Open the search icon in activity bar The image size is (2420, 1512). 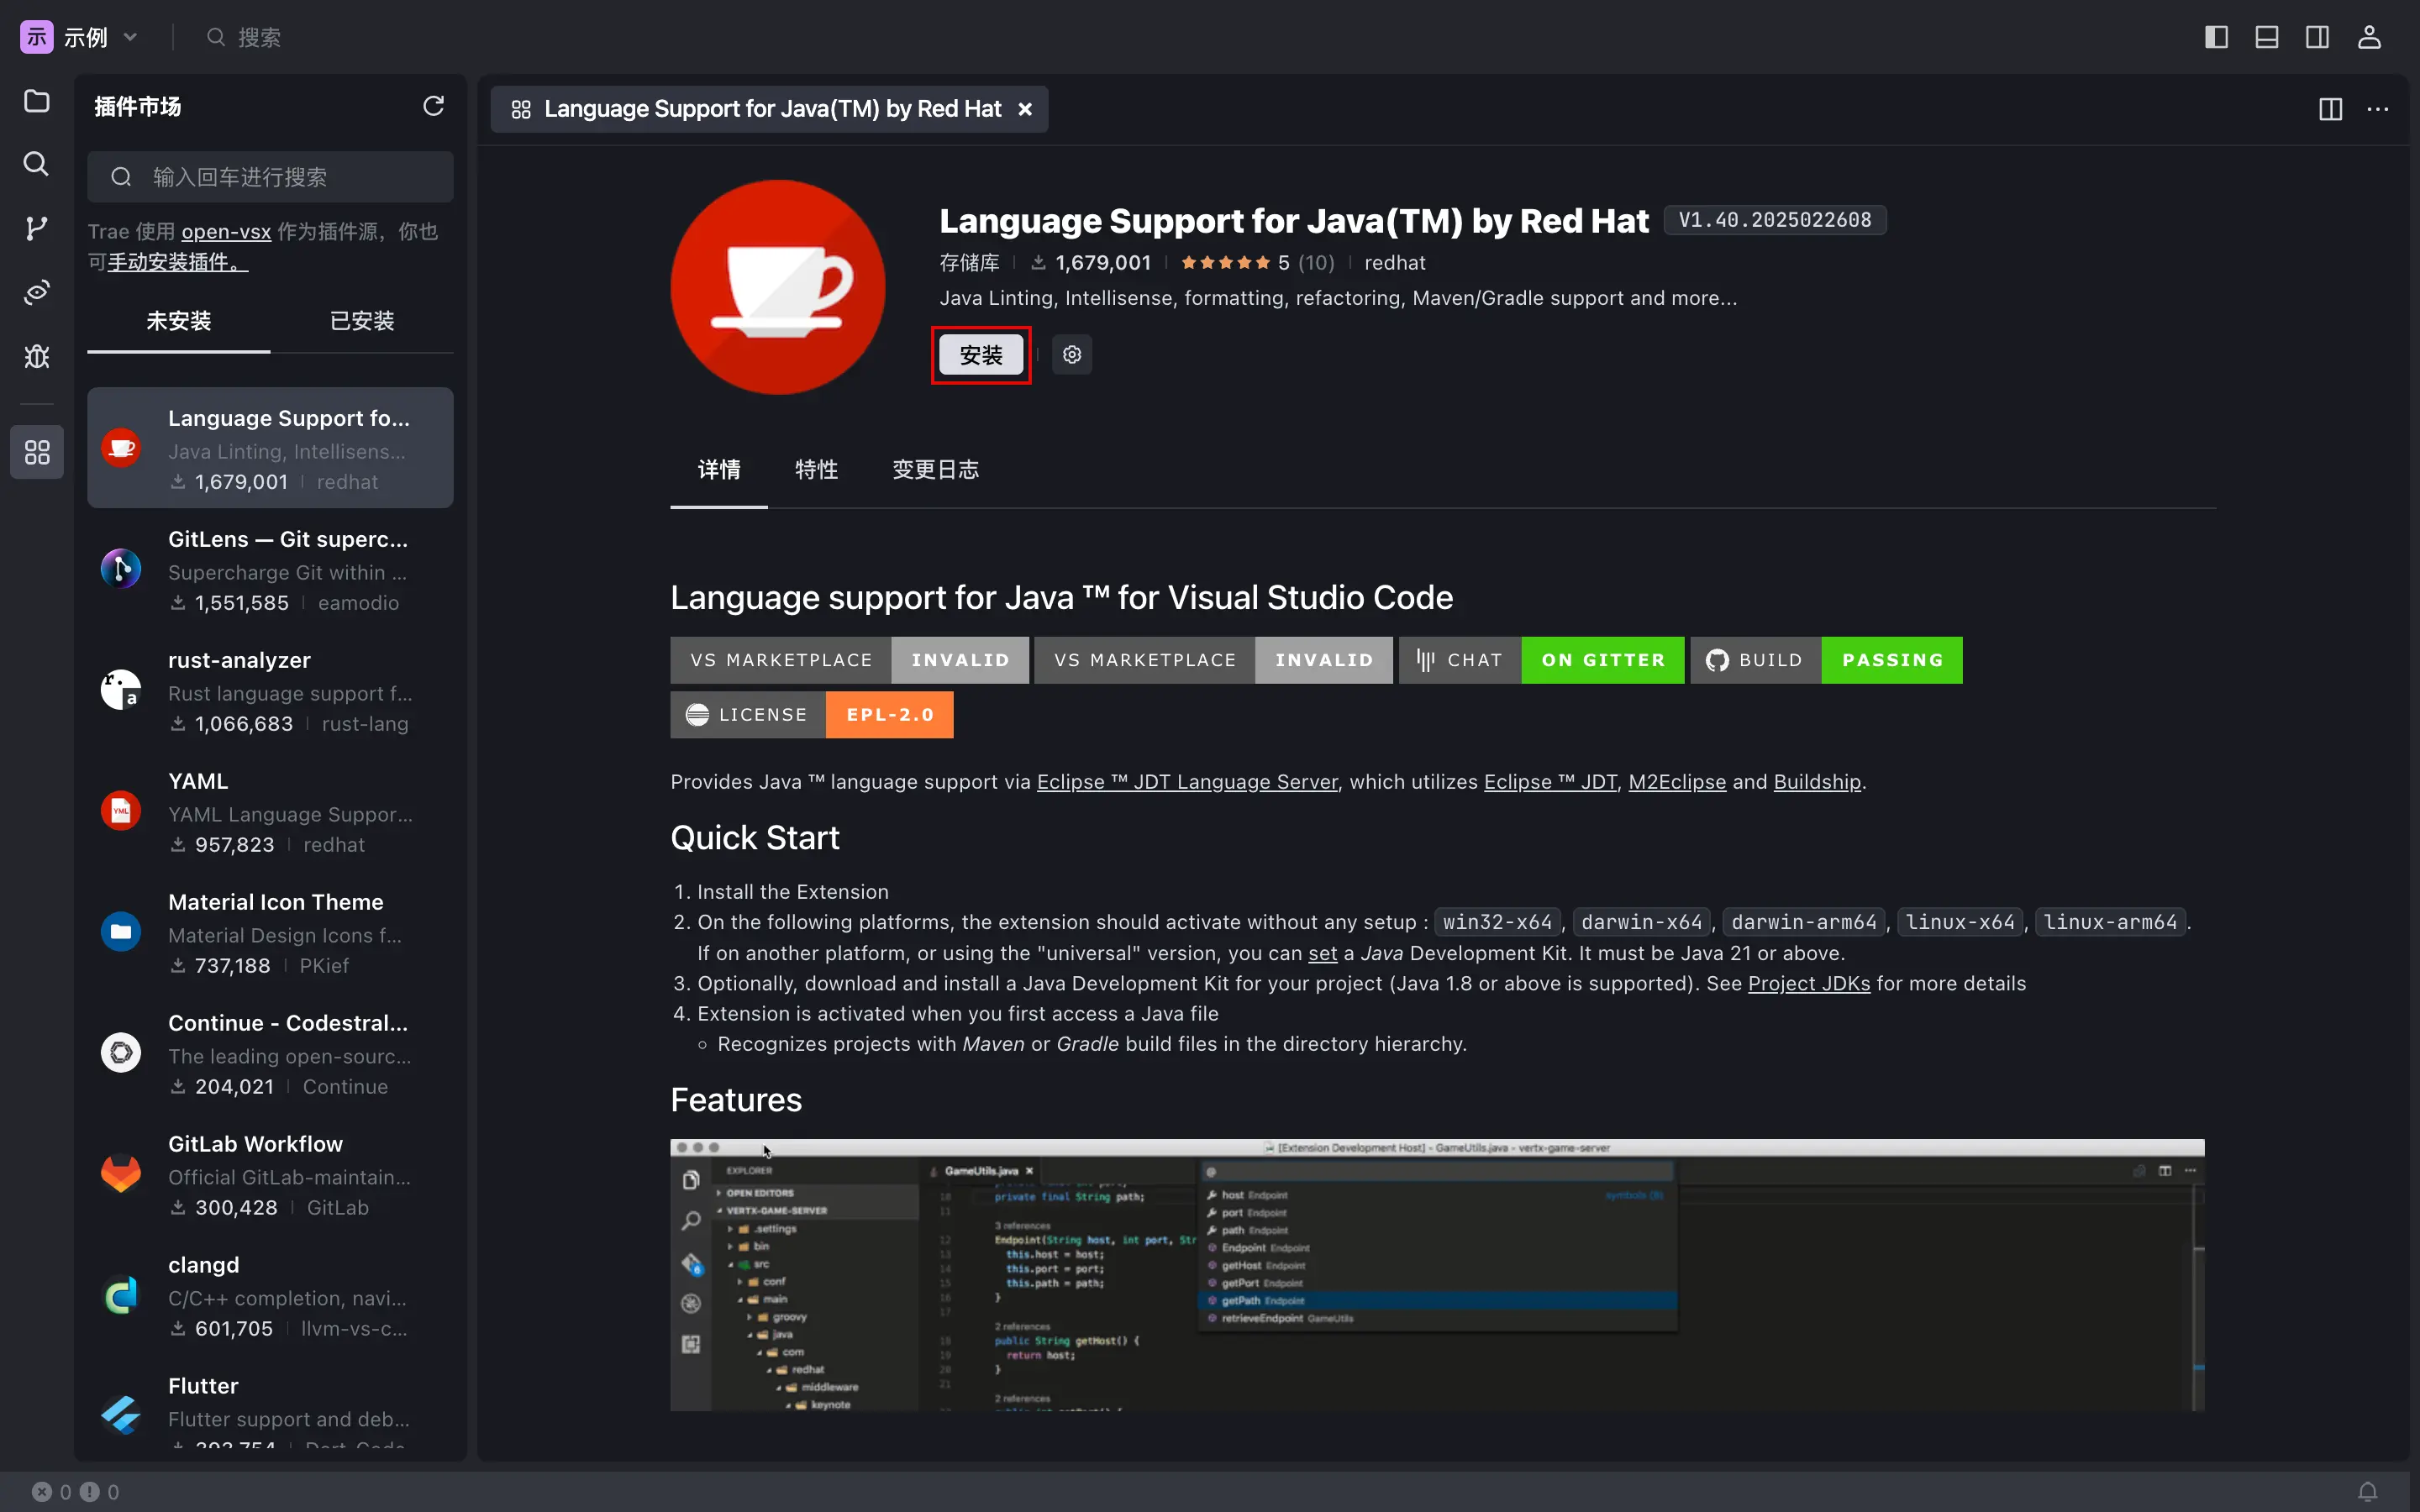[x=37, y=164]
